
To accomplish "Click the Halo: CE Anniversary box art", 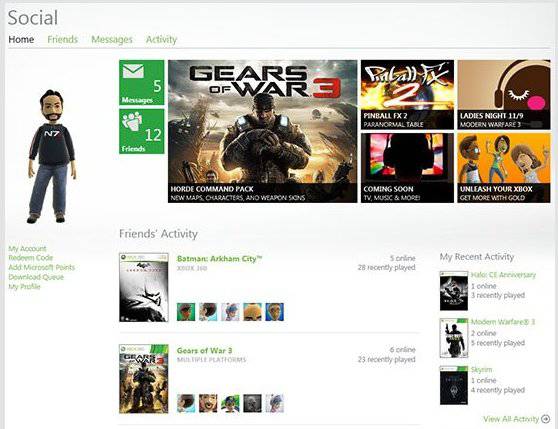I will 454,291.
